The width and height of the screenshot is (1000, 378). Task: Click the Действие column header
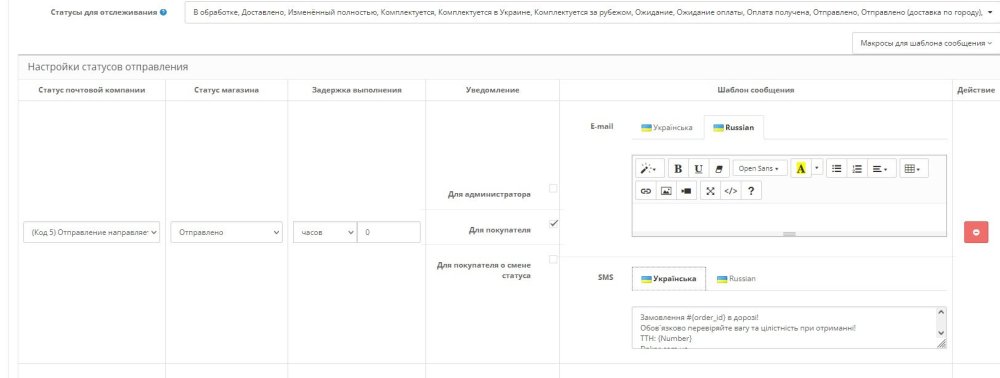(x=976, y=90)
